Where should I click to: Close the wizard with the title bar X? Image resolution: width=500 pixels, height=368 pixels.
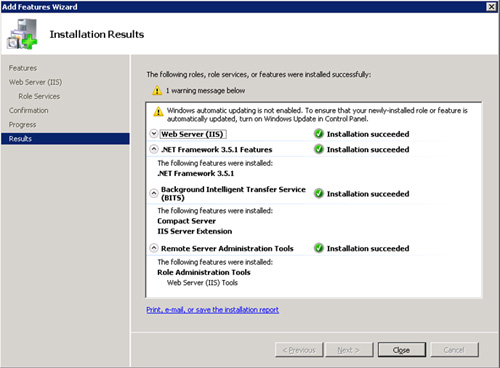point(491,7)
